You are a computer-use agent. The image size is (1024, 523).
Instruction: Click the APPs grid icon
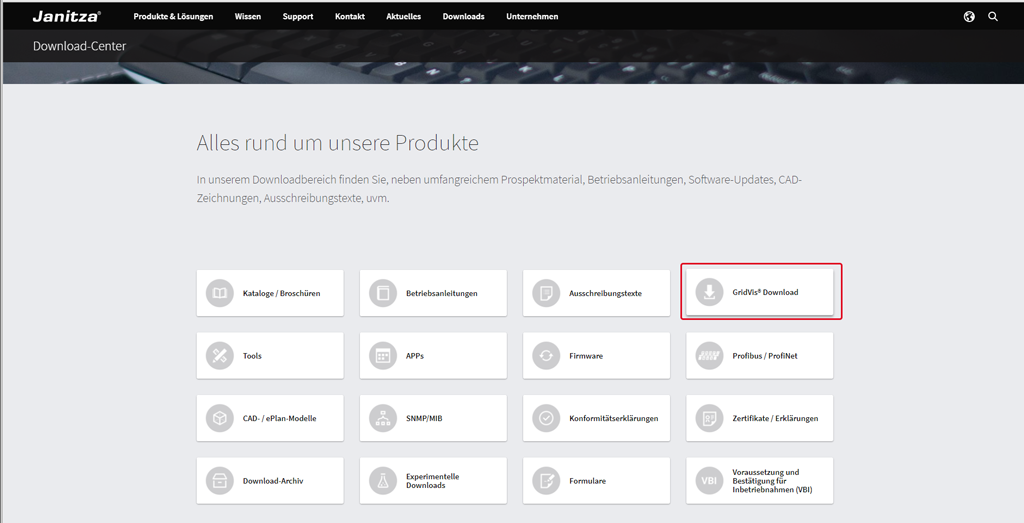383,356
